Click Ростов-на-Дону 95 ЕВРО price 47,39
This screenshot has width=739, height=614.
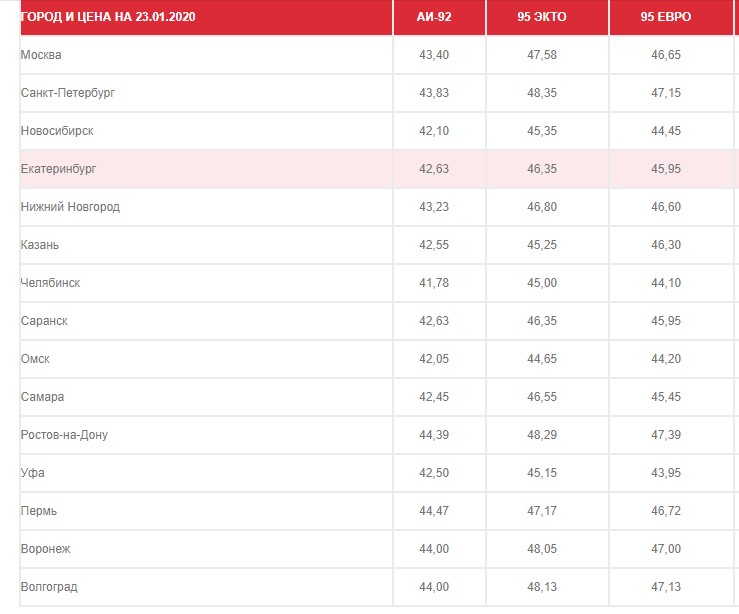pyautogui.click(x=666, y=435)
